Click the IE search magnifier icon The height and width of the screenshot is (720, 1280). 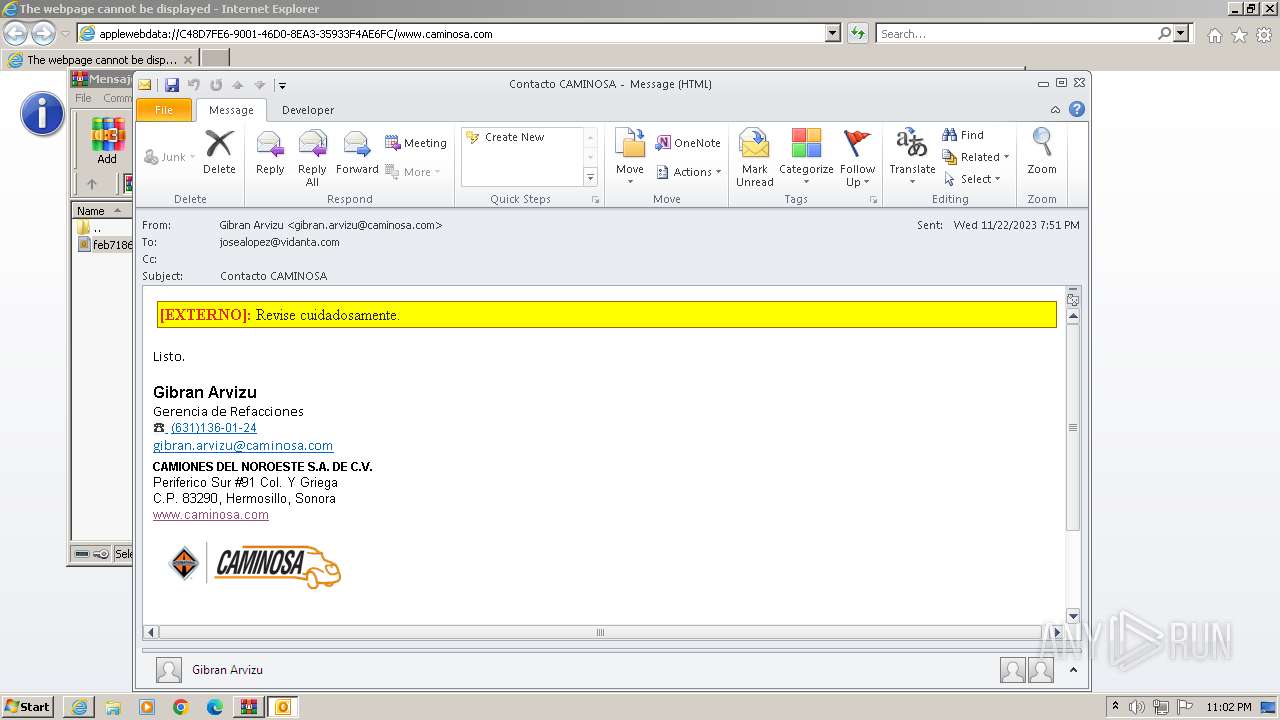[x=1164, y=33]
